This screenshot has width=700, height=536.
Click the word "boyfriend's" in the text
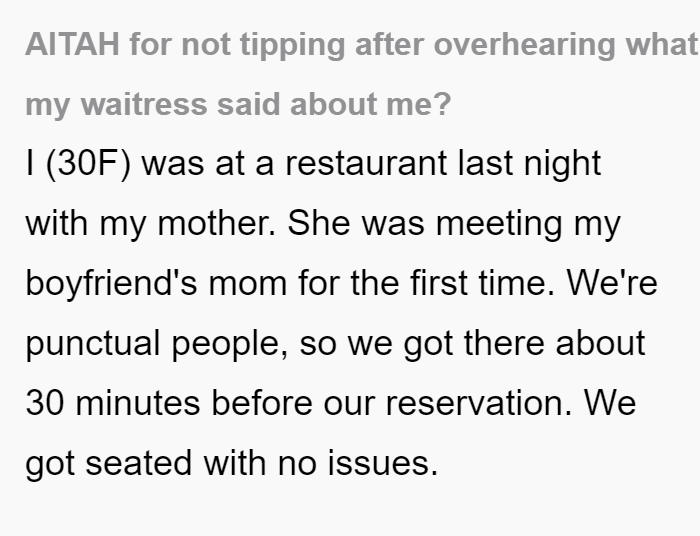[x=112, y=283]
